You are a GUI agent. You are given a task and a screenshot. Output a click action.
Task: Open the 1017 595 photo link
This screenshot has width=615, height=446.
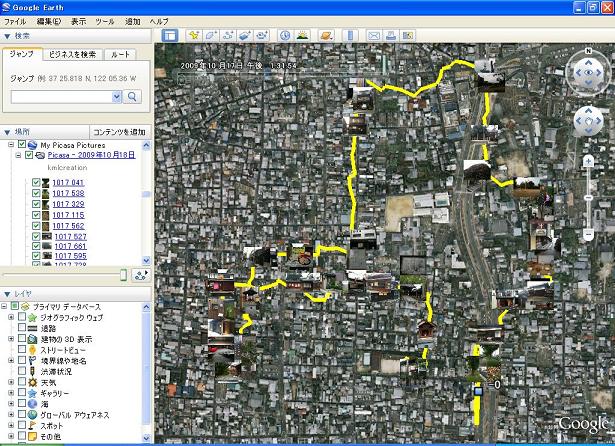70,256
